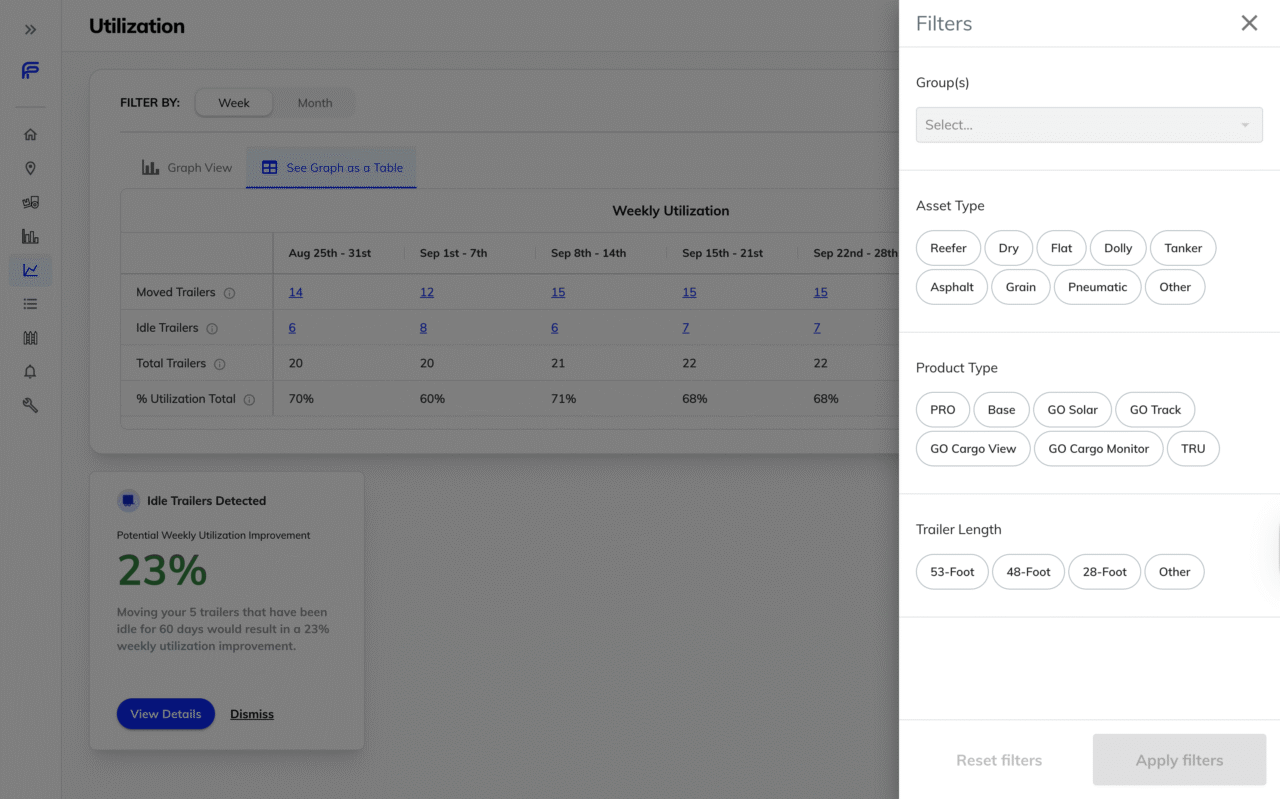Click the trailer assets sidebar icon

pos(30,202)
